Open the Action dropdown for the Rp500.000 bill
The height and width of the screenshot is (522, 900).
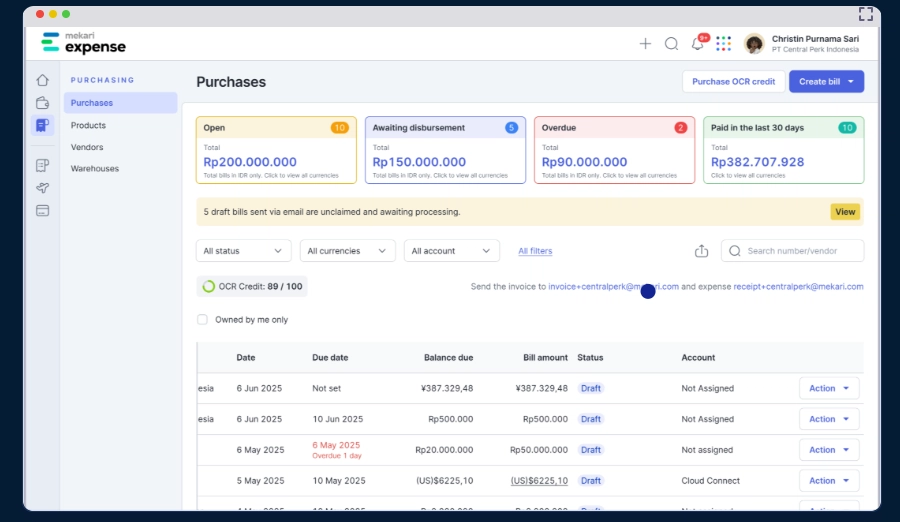point(829,419)
